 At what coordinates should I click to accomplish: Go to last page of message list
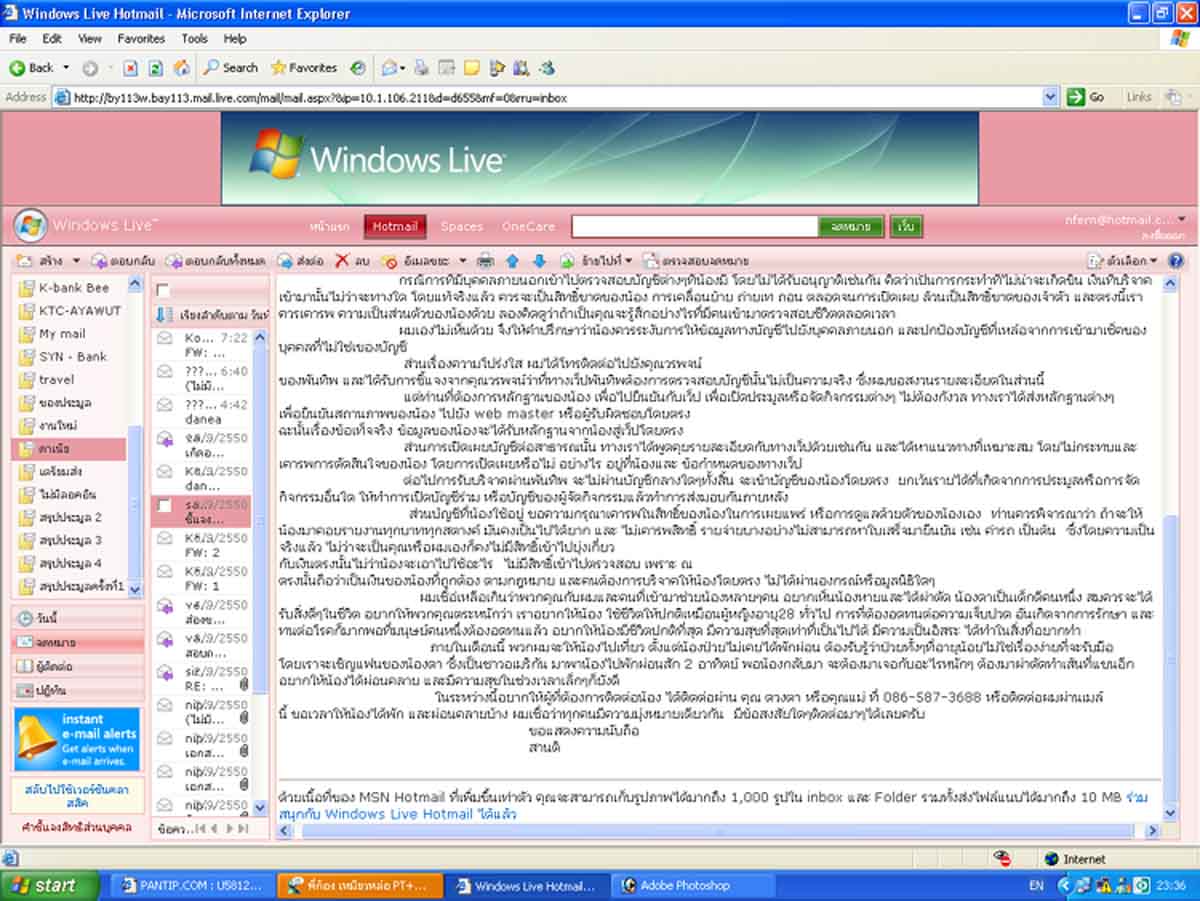[243, 828]
